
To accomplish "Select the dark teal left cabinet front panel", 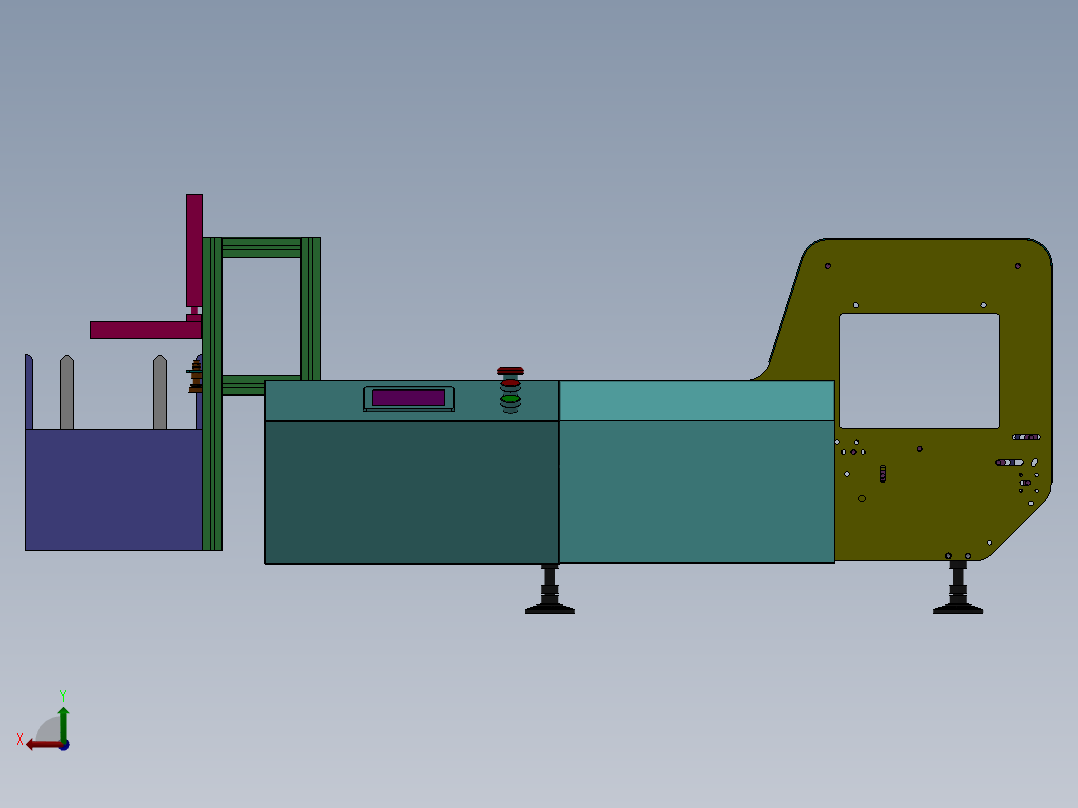I will 412,492.
